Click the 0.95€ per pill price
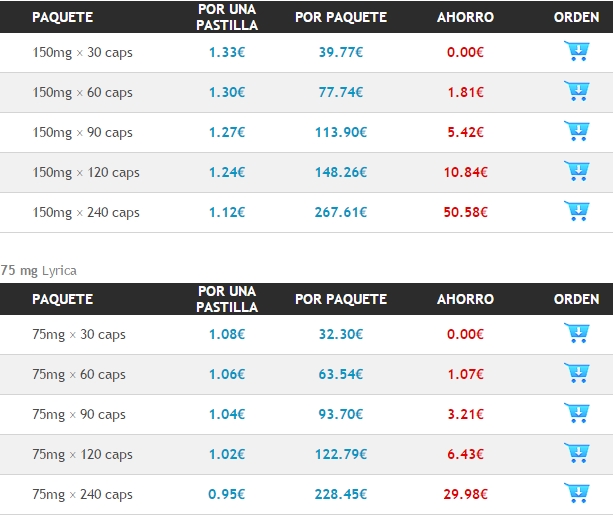Screen dimensions: 613x516 click(227, 494)
